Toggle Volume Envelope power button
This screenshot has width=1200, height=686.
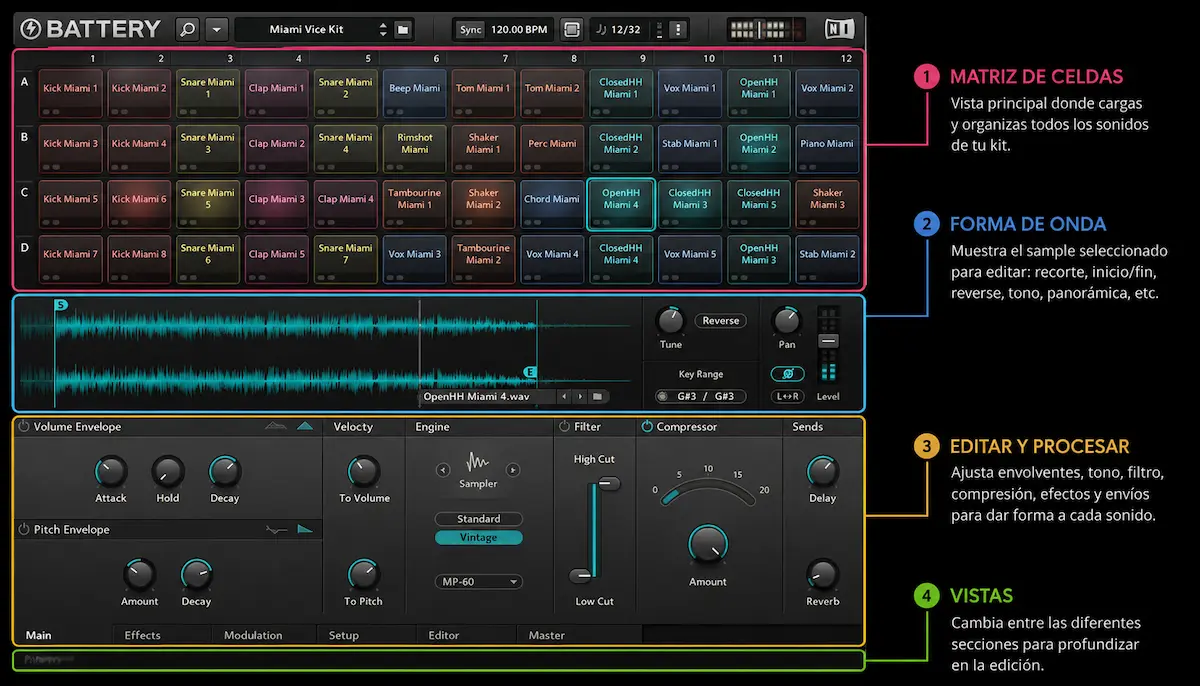(x=24, y=426)
